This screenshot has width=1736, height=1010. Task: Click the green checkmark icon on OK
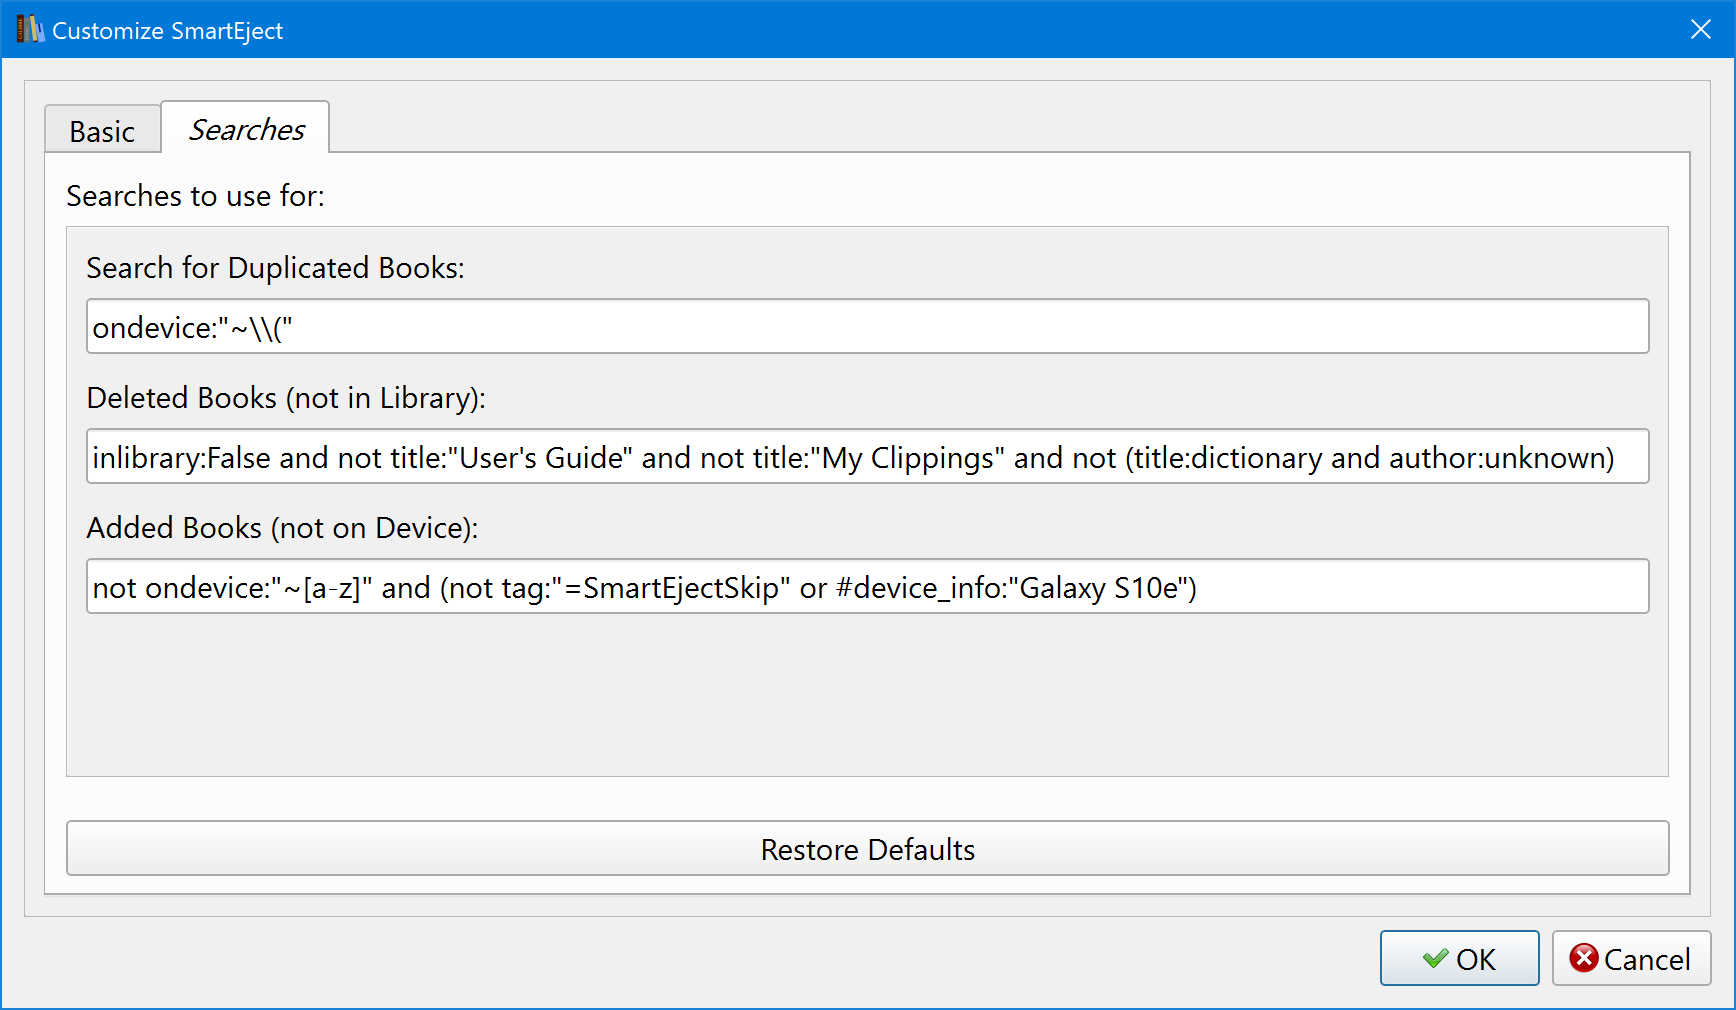point(1435,959)
